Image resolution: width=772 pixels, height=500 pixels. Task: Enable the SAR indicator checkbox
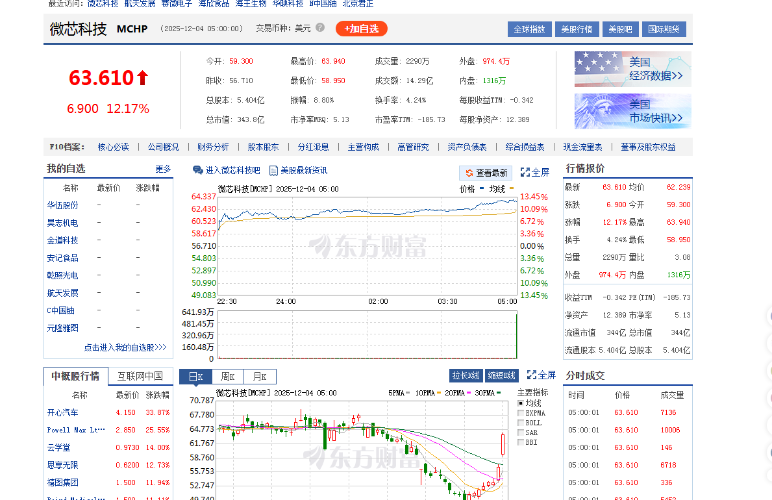521,433
